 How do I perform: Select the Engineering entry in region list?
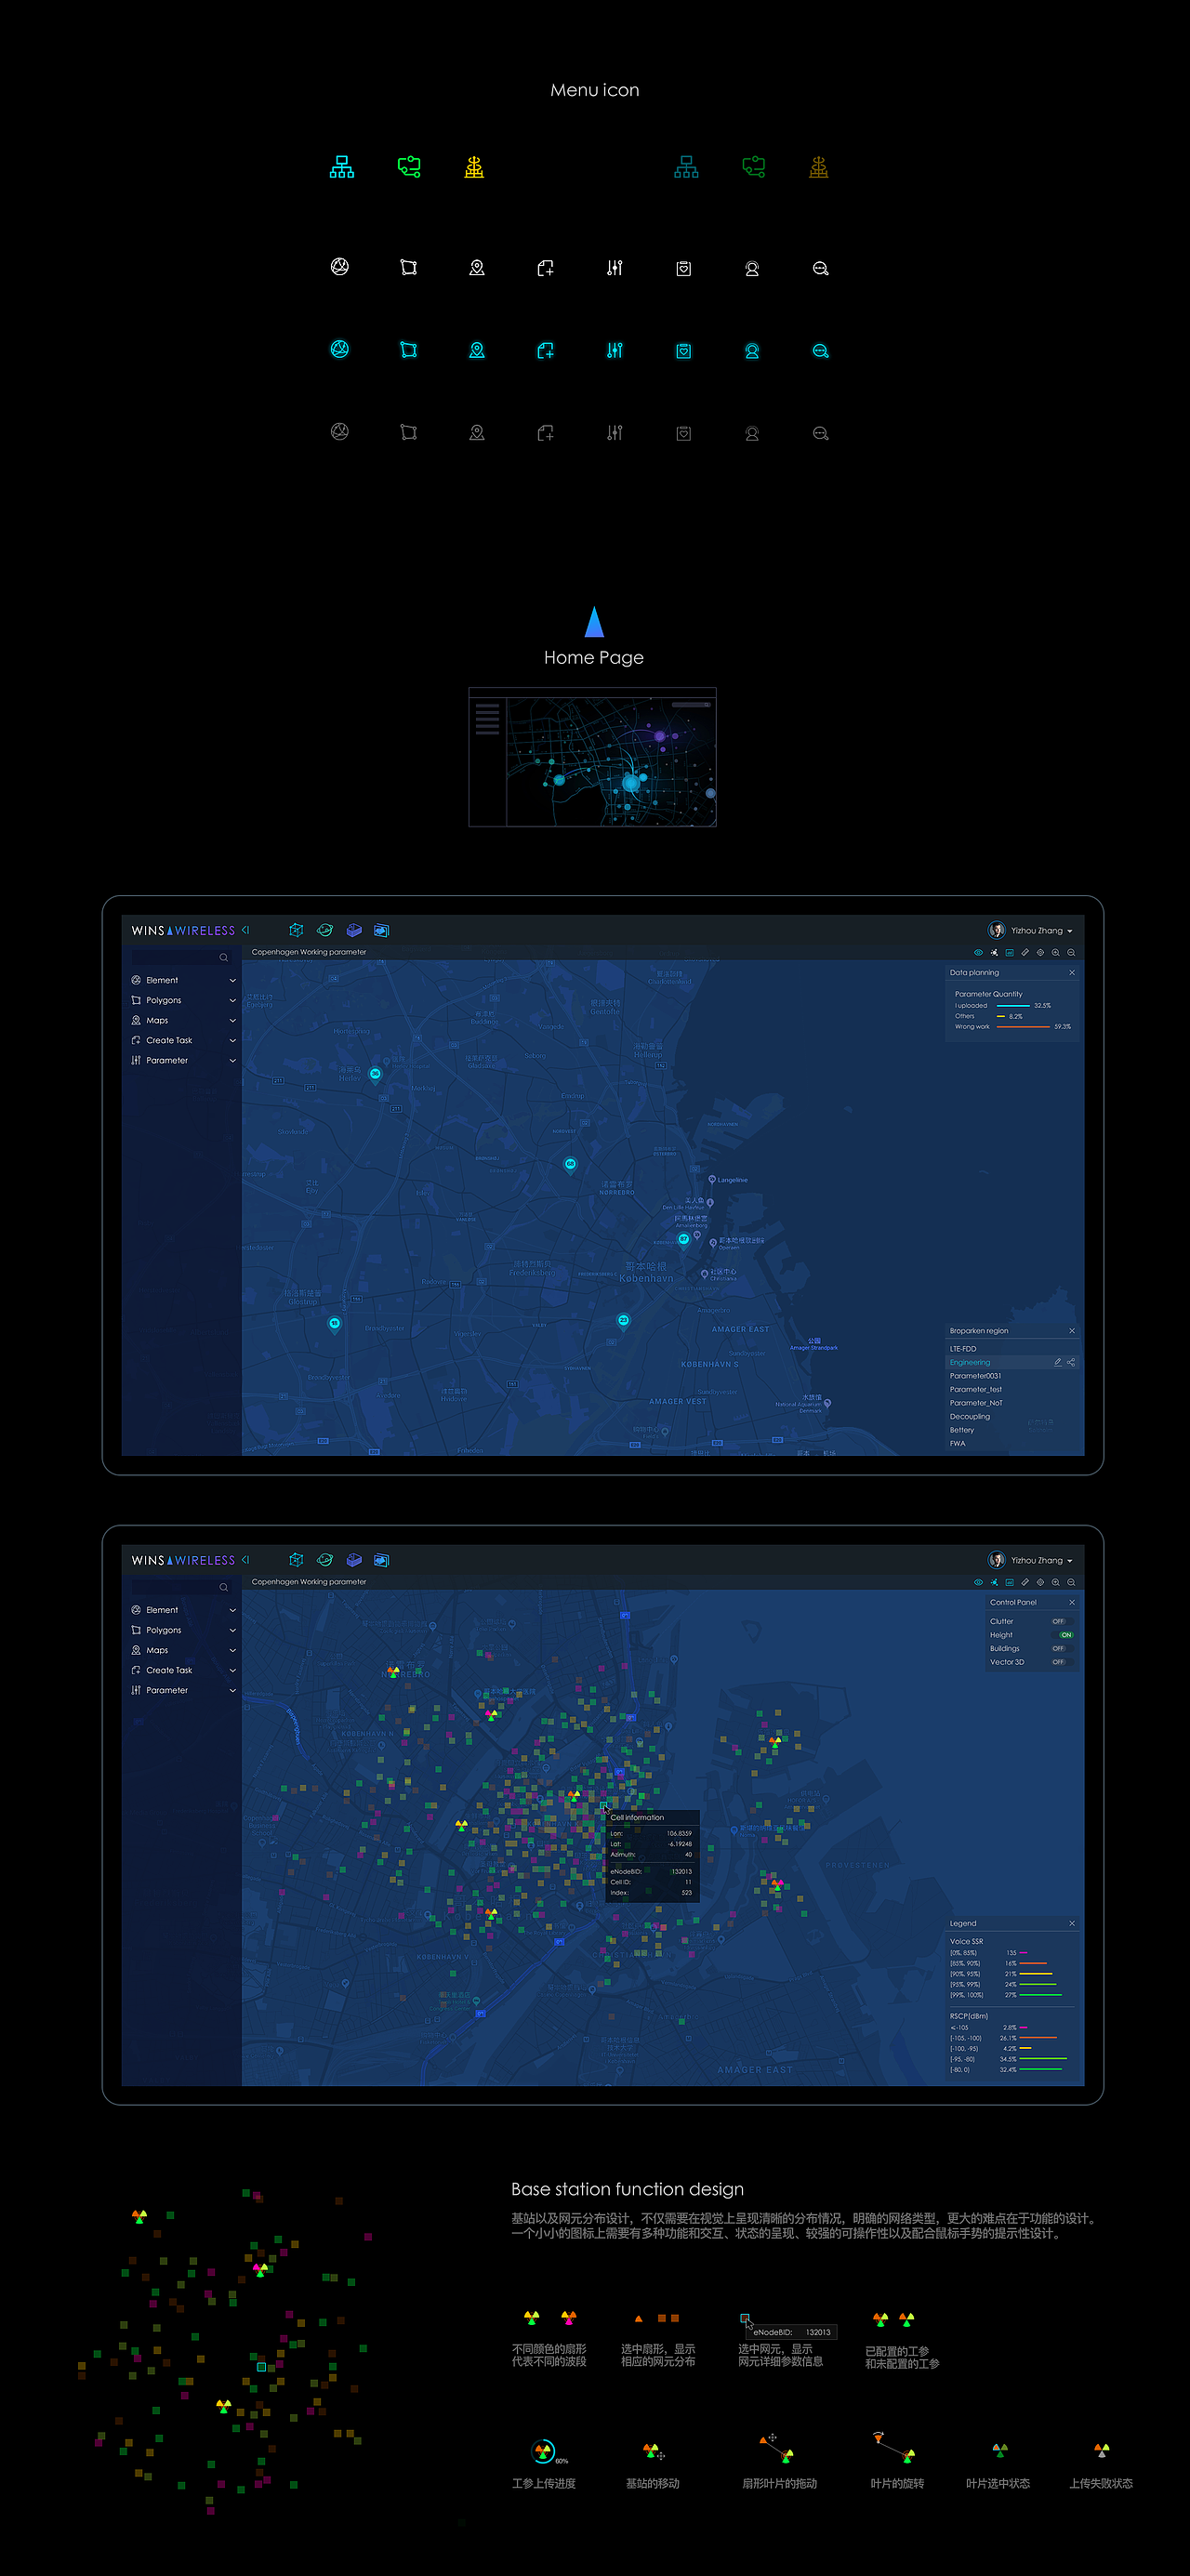point(970,1362)
